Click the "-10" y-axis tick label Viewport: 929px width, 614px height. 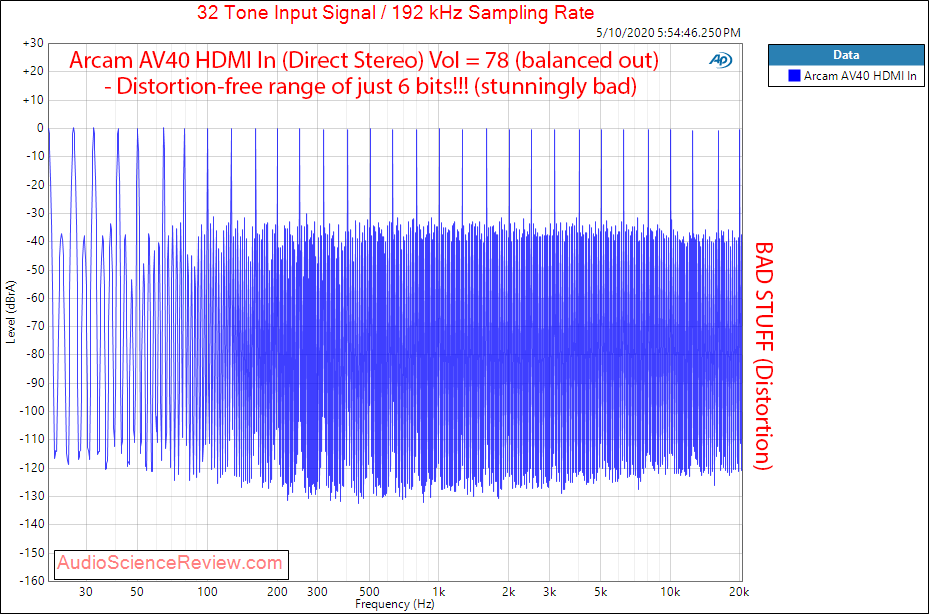tap(34, 156)
